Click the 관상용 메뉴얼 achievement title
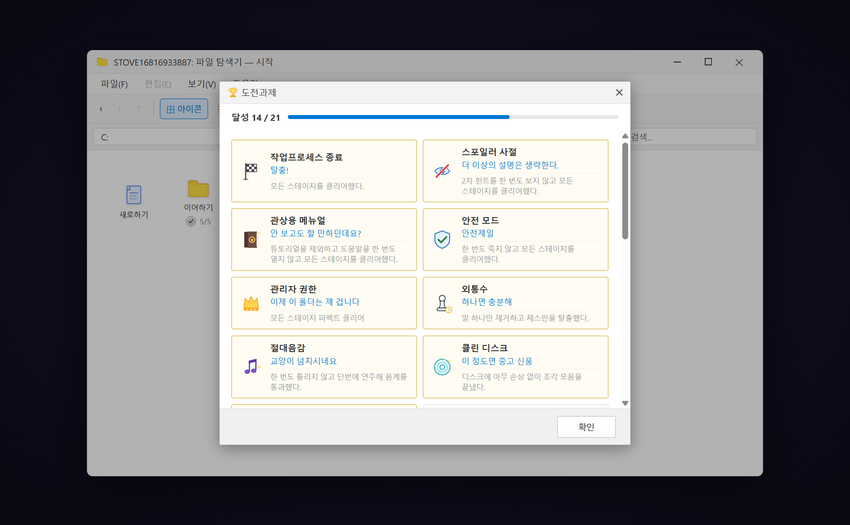 pyautogui.click(x=298, y=220)
